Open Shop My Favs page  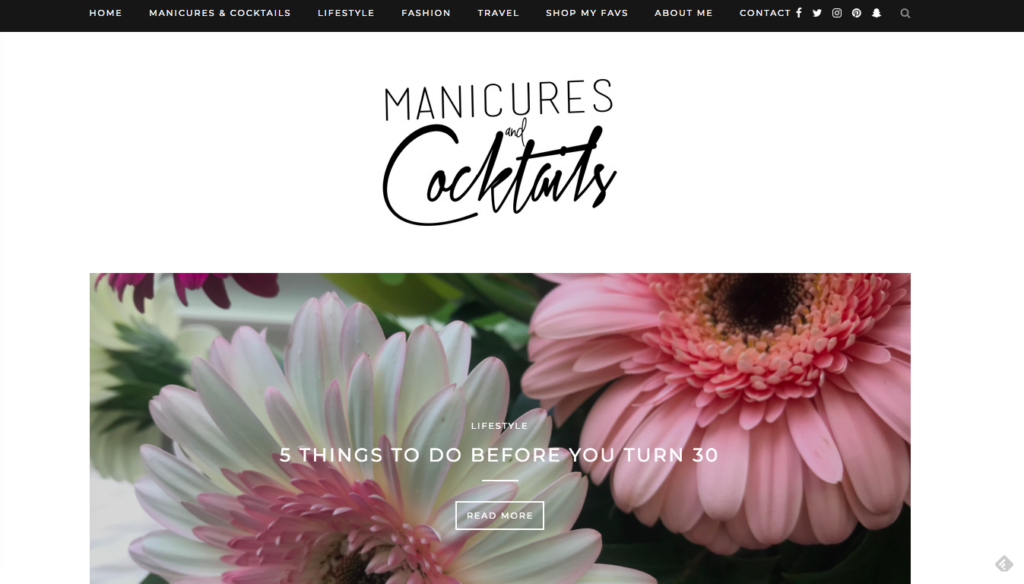point(586,13)
